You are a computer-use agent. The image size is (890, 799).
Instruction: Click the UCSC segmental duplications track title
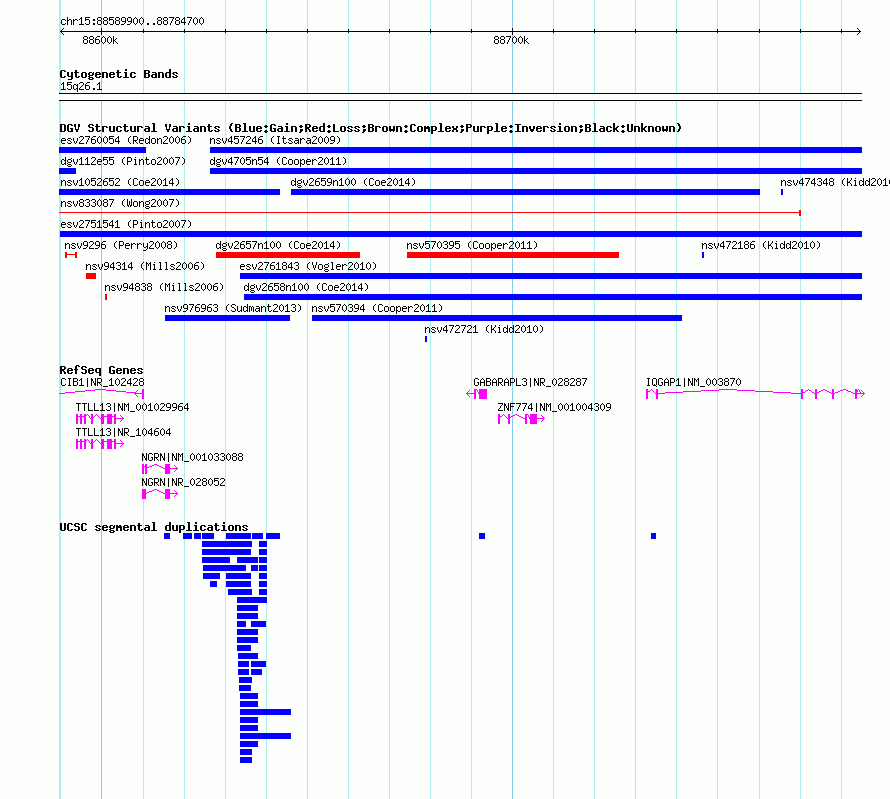pos(154,527)
